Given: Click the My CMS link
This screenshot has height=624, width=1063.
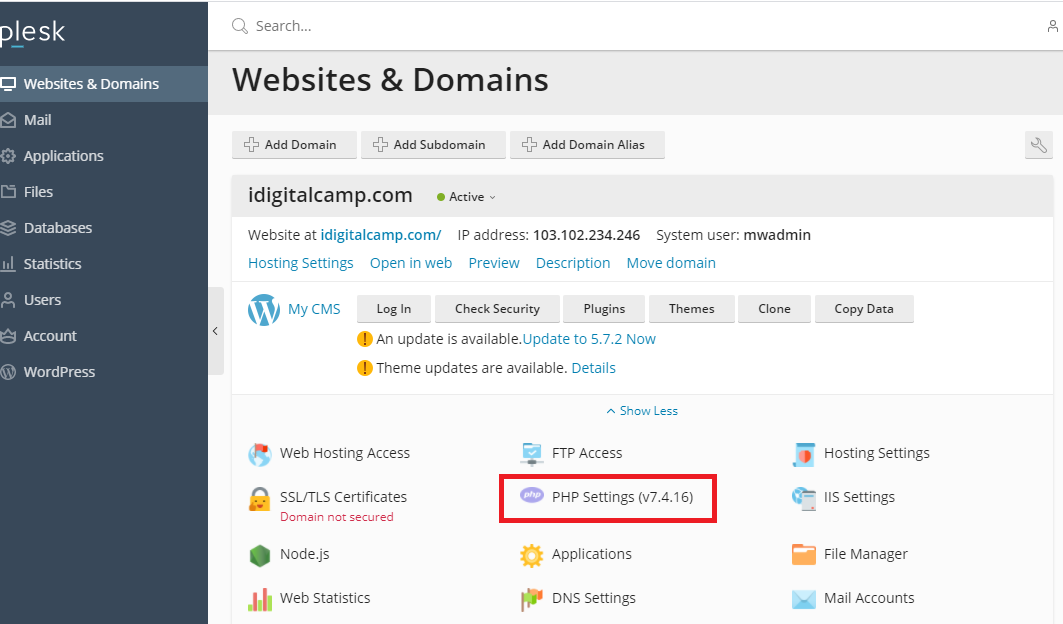Looking at the screenshot, I should tap(315, 309).
